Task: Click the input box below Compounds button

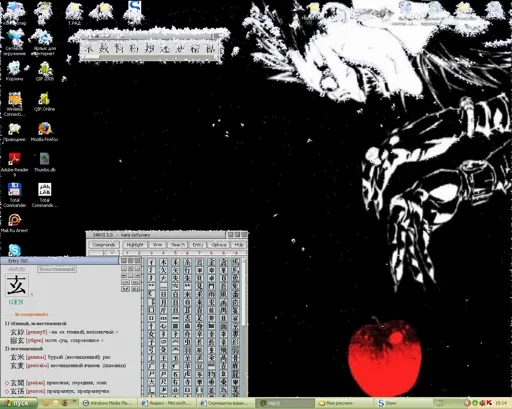Action: (x=96, y=253)
